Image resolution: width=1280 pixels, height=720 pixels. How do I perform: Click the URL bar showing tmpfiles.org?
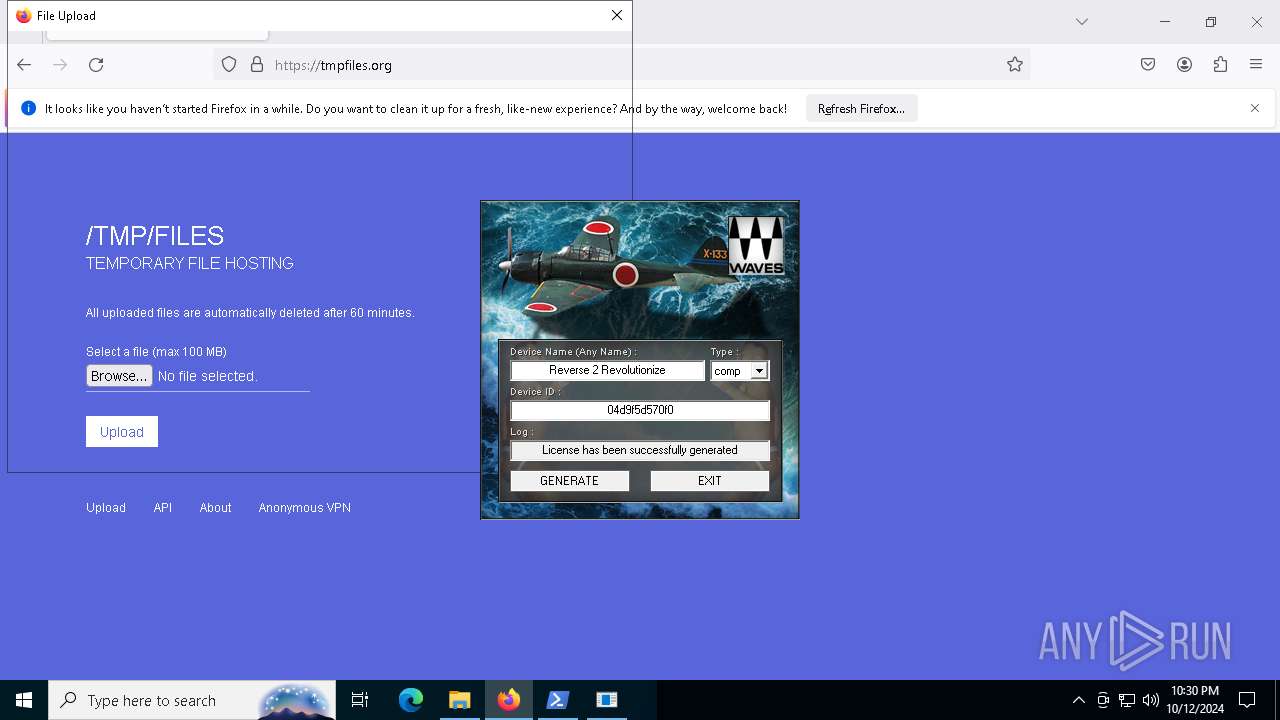[x=620, y=65]
